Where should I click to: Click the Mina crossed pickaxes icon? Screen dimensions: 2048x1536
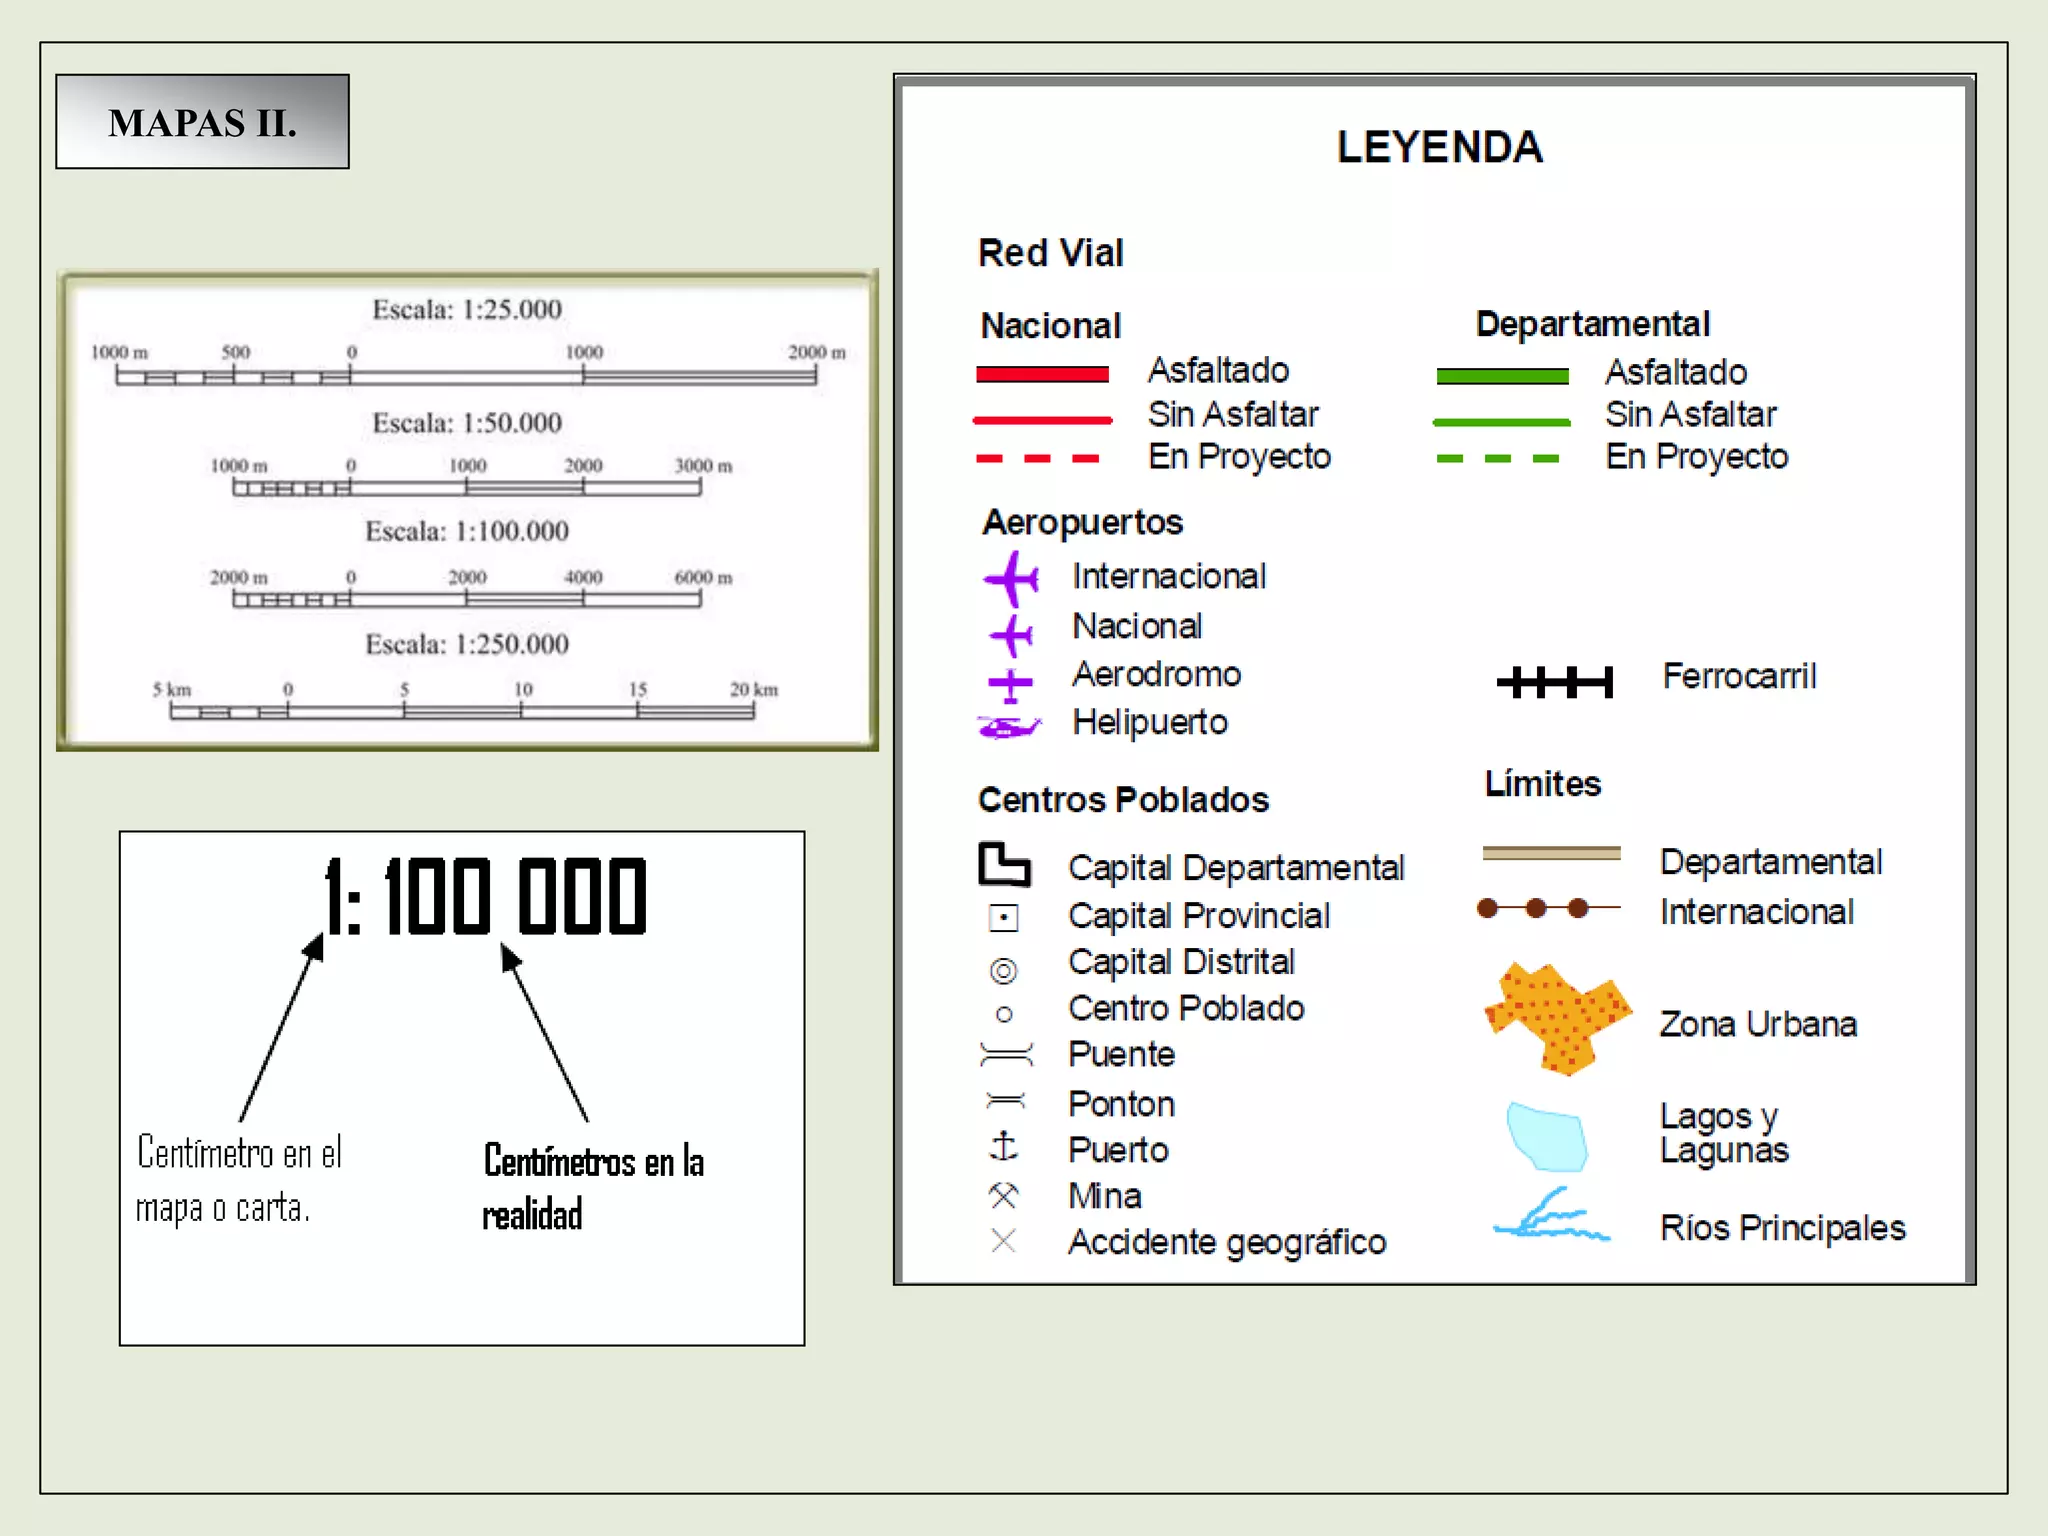coord(1003,1195)
